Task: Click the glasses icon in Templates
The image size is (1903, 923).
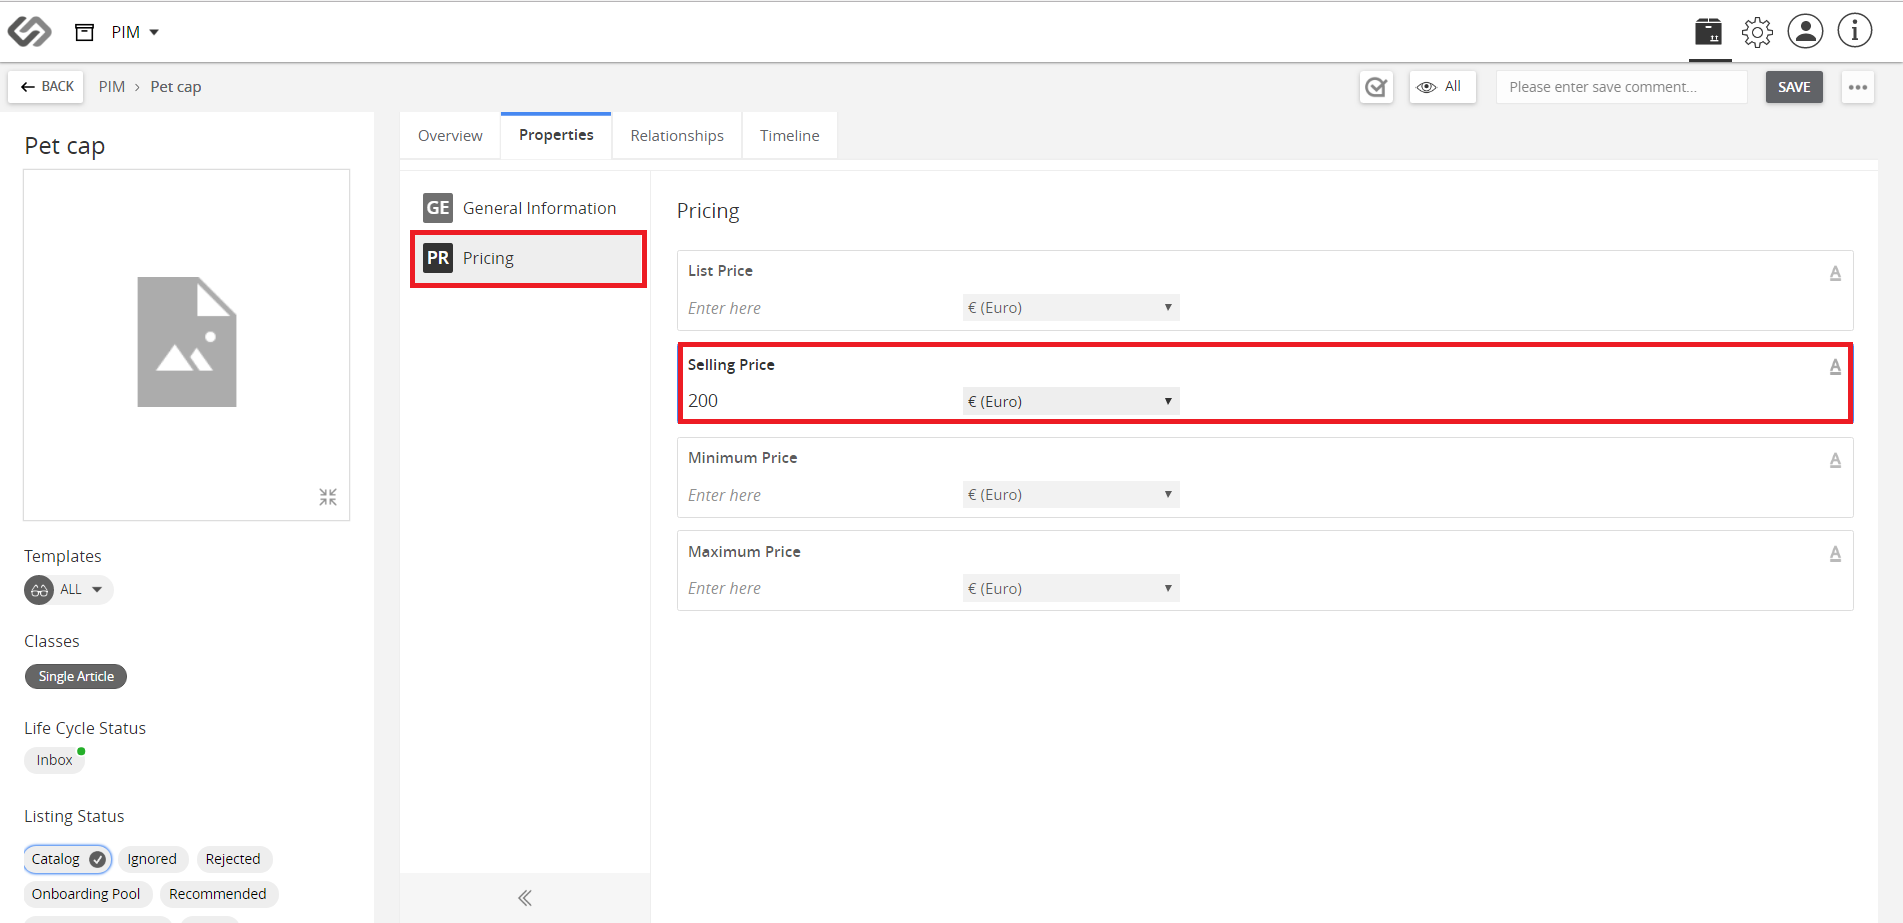Action: point(39,590)
